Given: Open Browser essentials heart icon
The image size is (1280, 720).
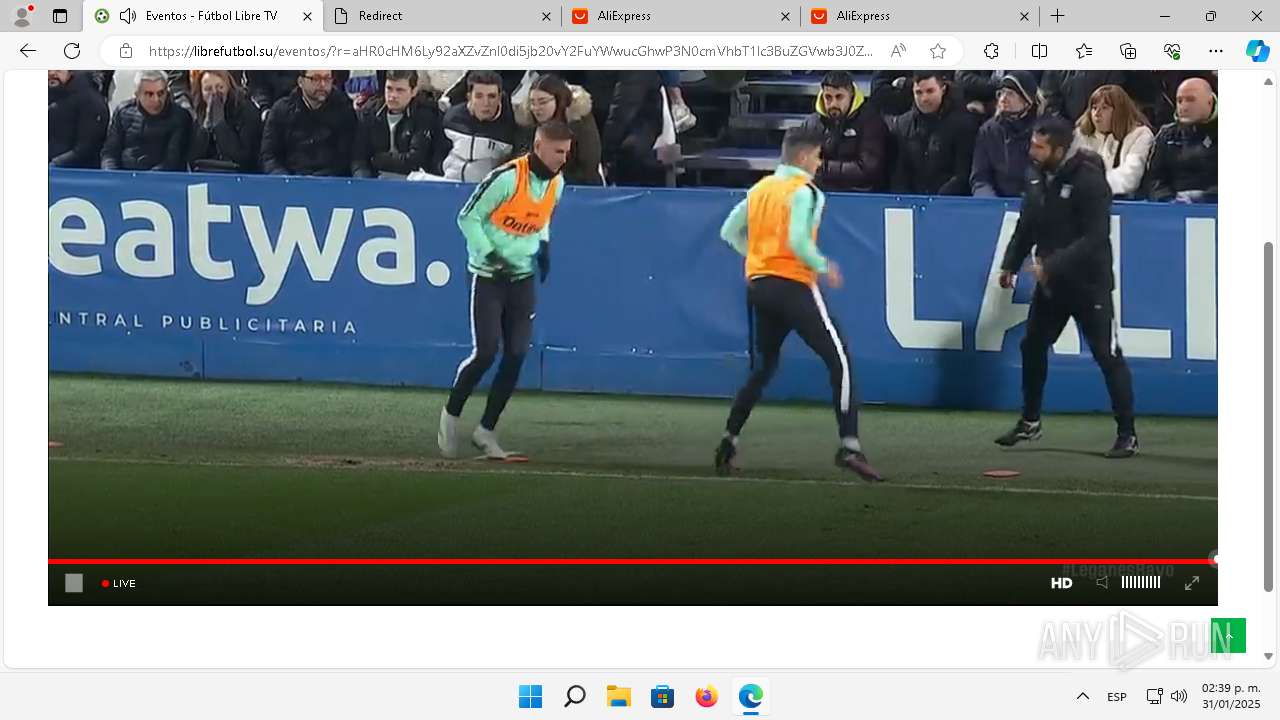Looking at the screenshot, I should point(1172,51).
